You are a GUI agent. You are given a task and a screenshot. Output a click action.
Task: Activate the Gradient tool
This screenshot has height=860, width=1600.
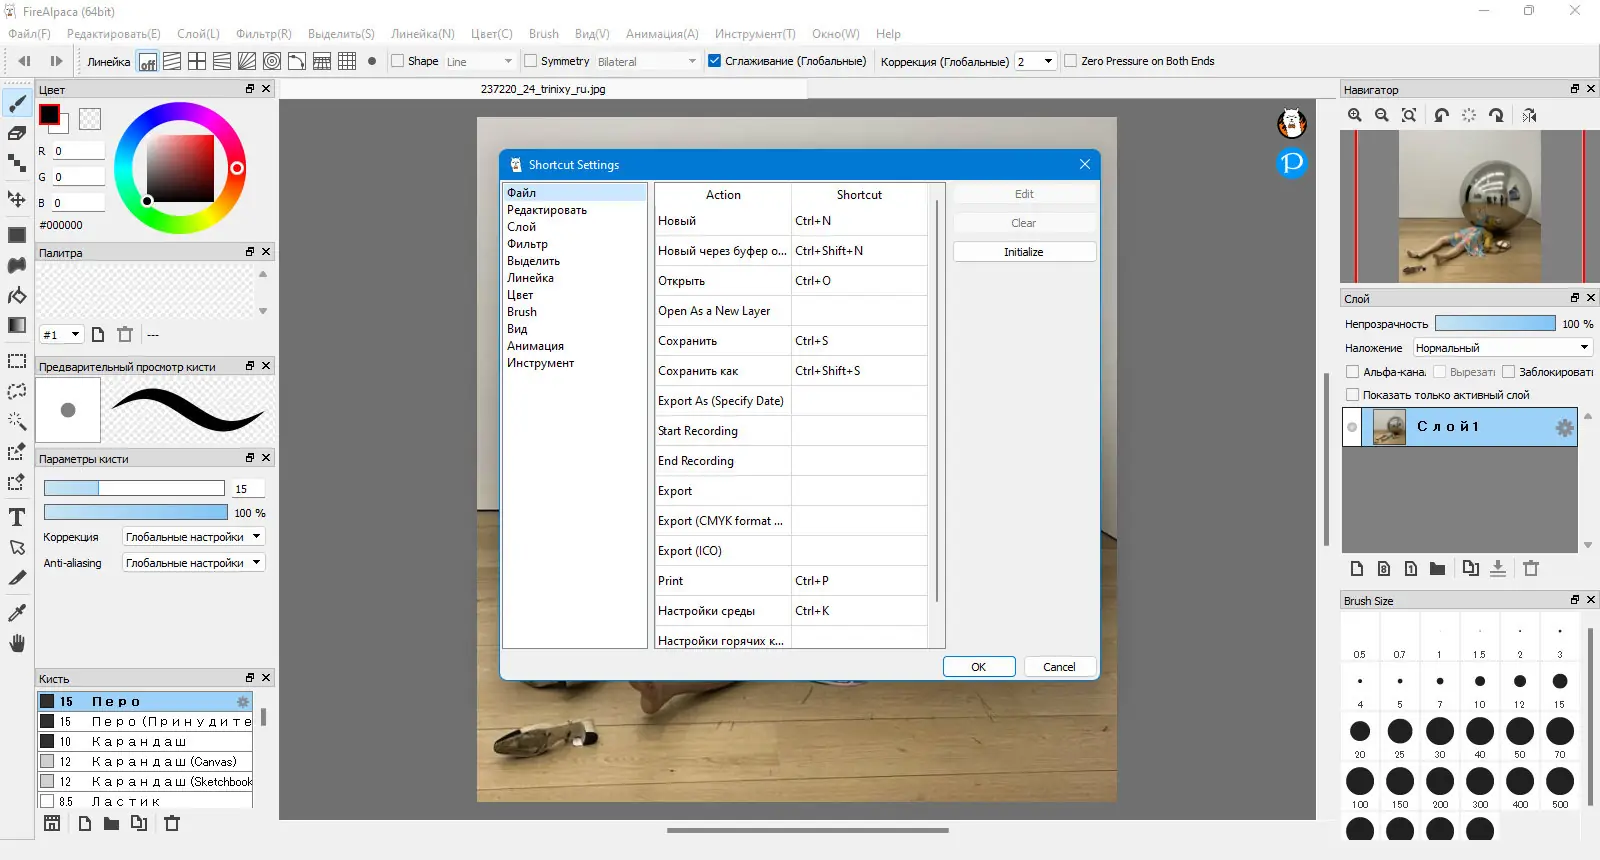pos(17,325)
